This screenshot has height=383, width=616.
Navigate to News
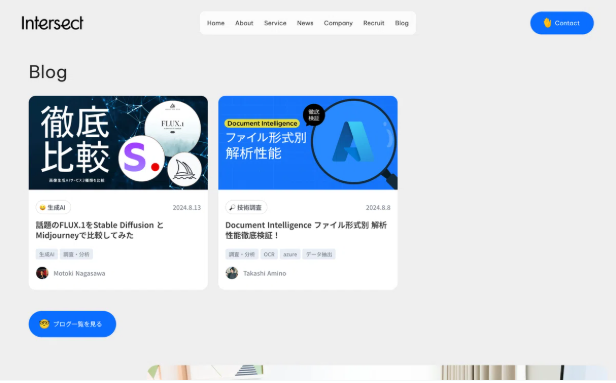pos(305,23)
